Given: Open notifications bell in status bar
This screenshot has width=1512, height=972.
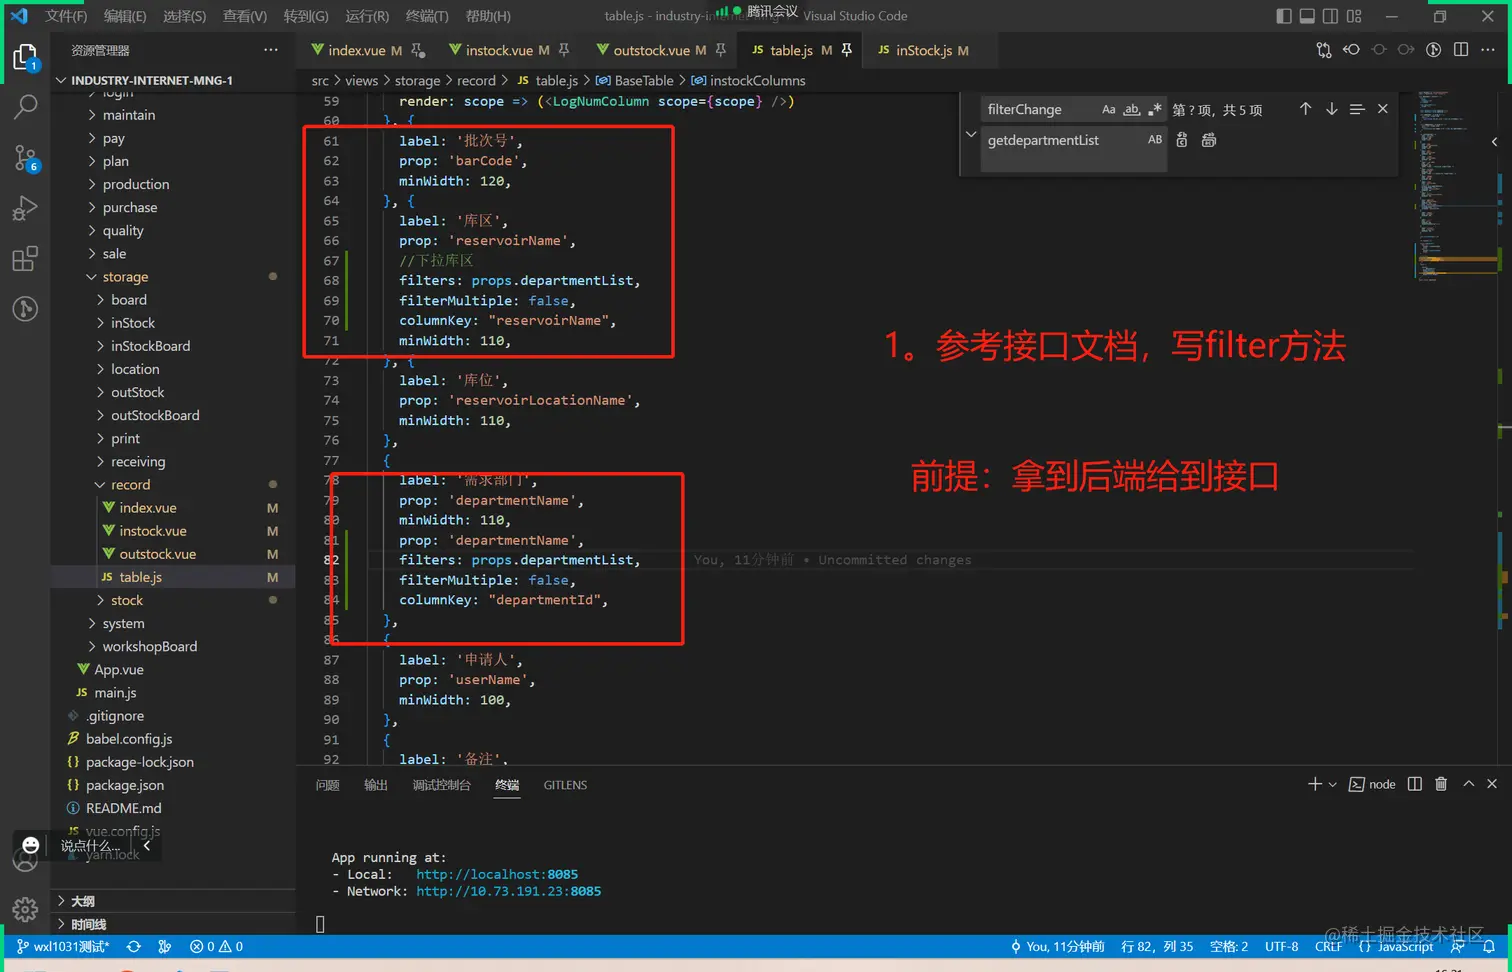Looking at the screenshot, I should 1489,946.
